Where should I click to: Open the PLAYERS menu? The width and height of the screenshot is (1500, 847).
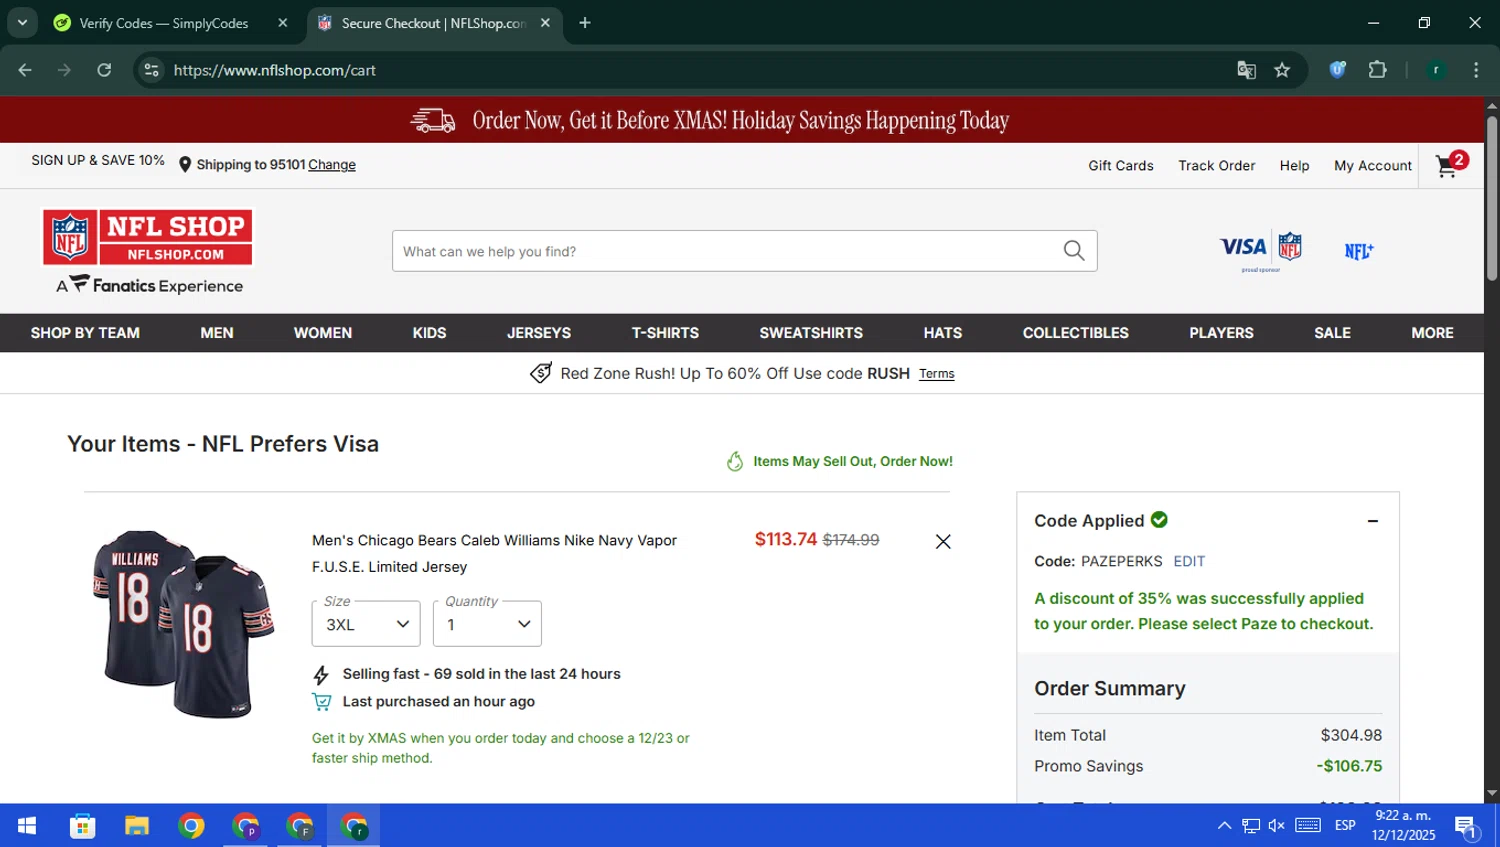(x=1221, y=333)
